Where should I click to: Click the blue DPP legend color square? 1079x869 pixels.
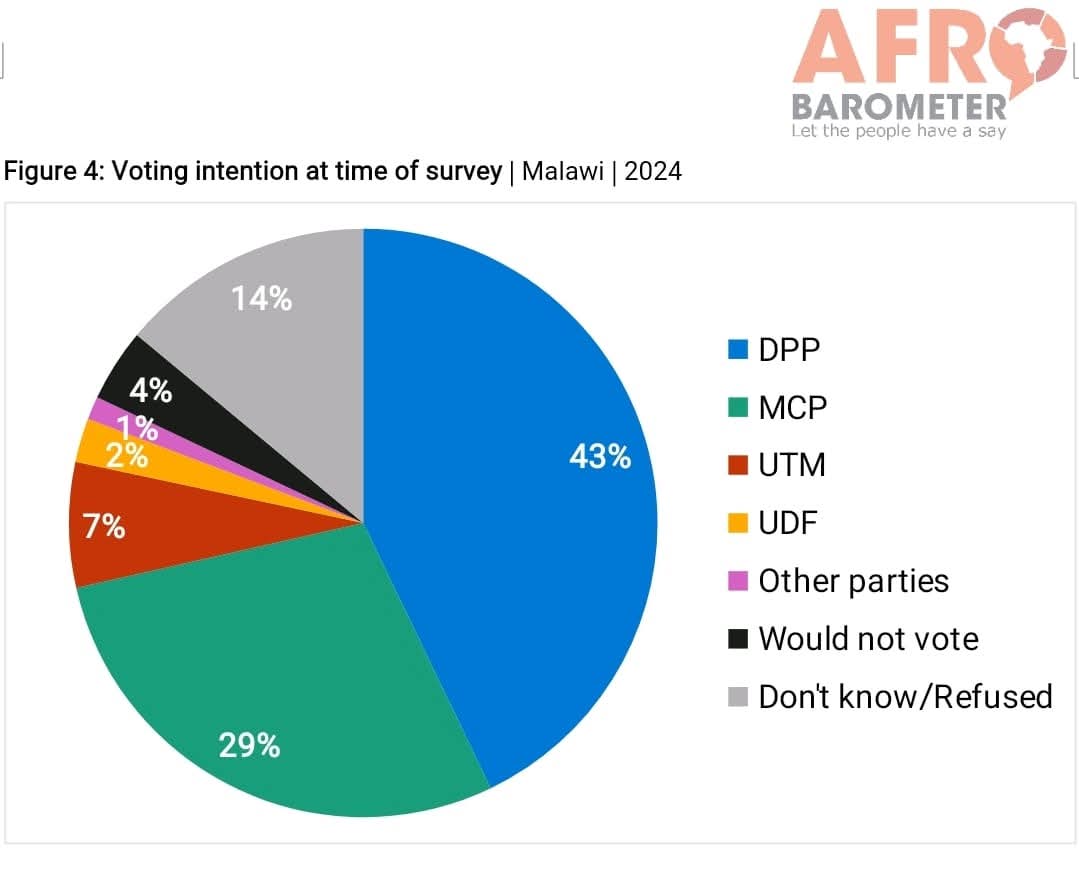coord(738,350)
